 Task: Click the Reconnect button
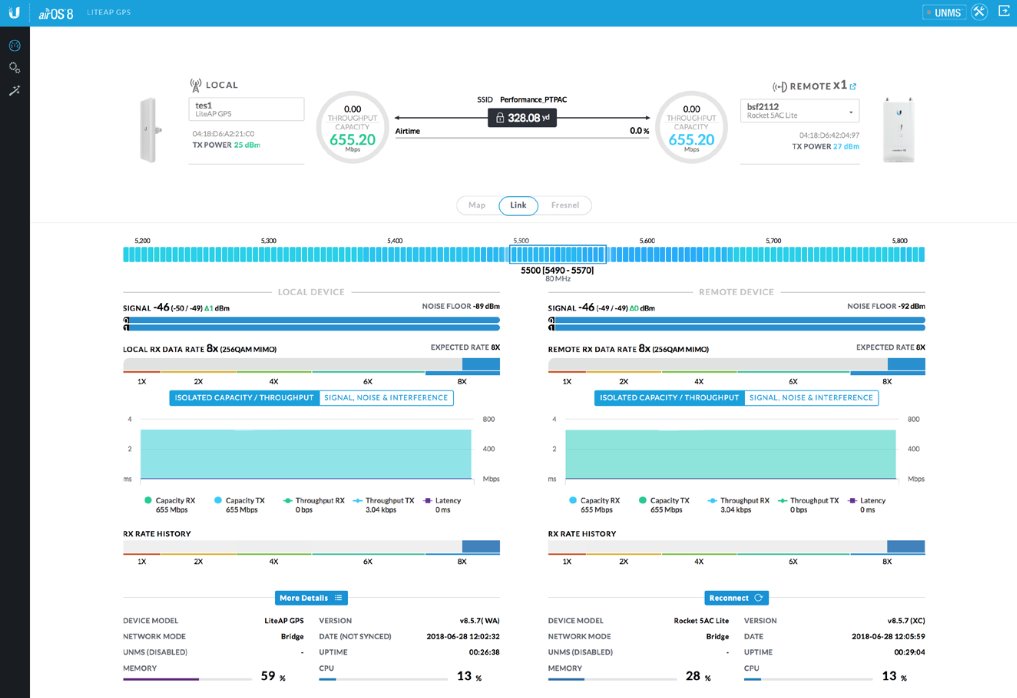click(736, 598)
